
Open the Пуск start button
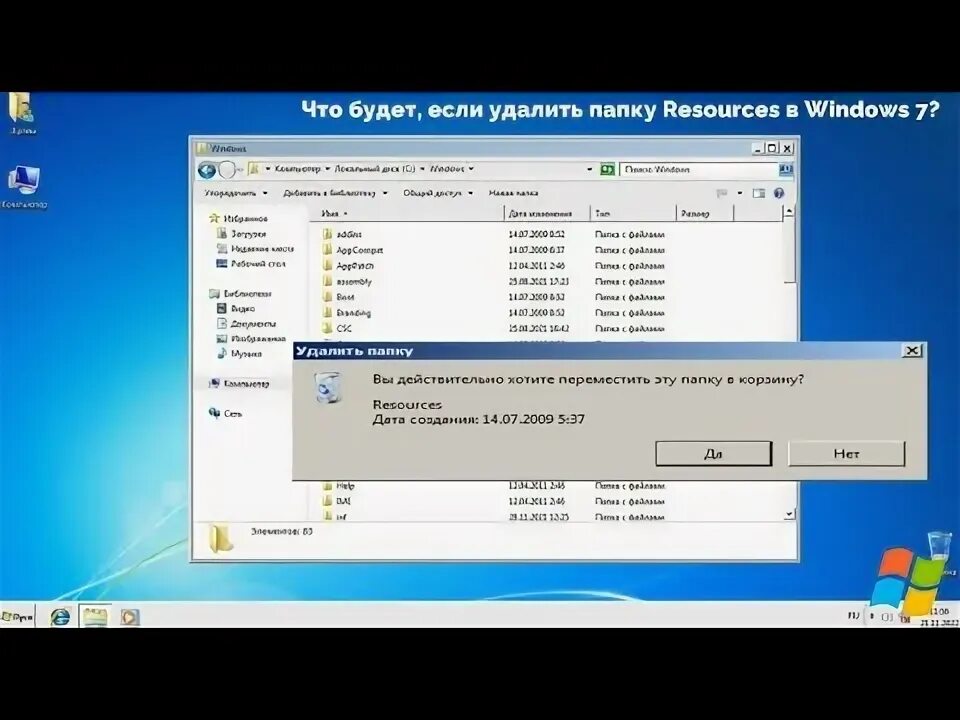[x=18, y=617]
